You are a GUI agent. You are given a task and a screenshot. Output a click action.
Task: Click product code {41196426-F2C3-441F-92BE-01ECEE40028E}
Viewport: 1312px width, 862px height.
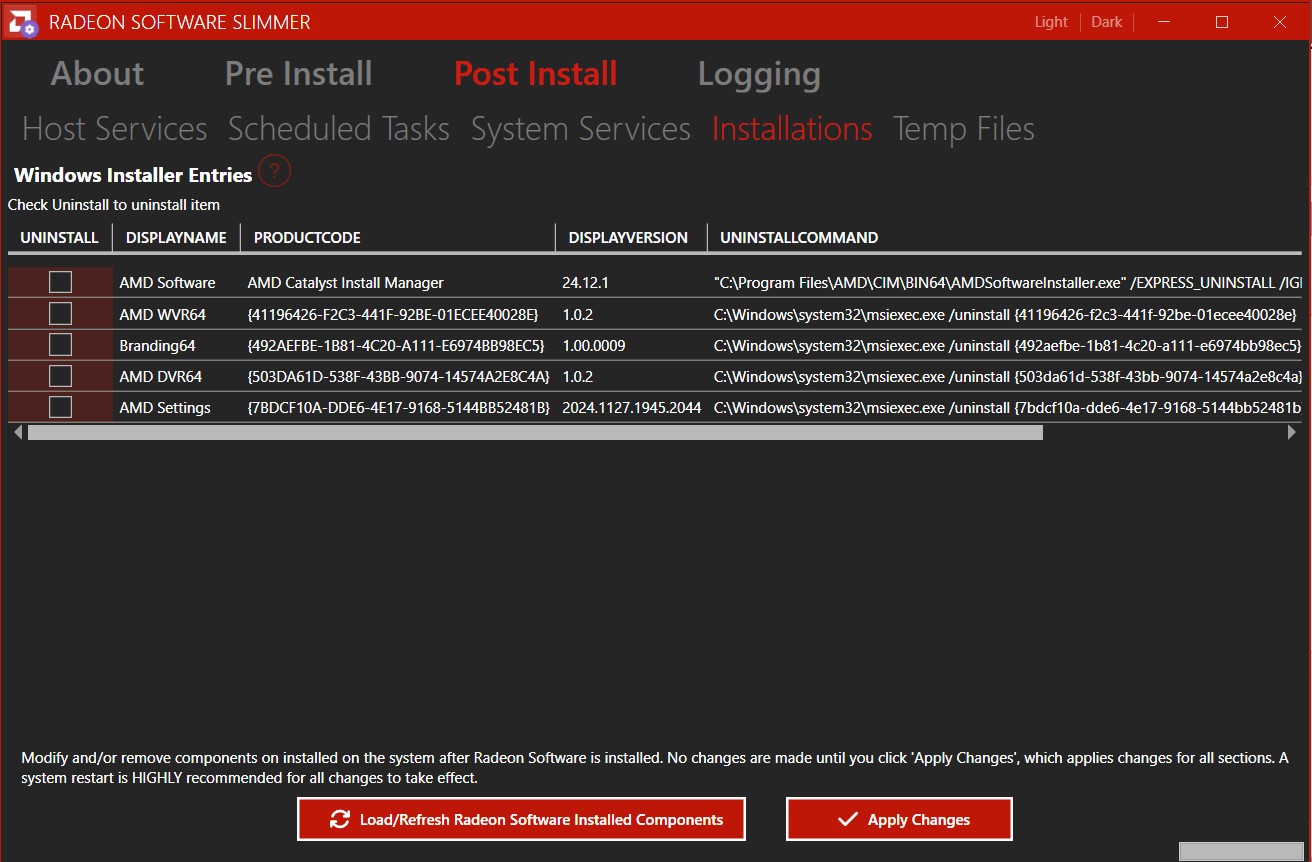coord(399,314)
